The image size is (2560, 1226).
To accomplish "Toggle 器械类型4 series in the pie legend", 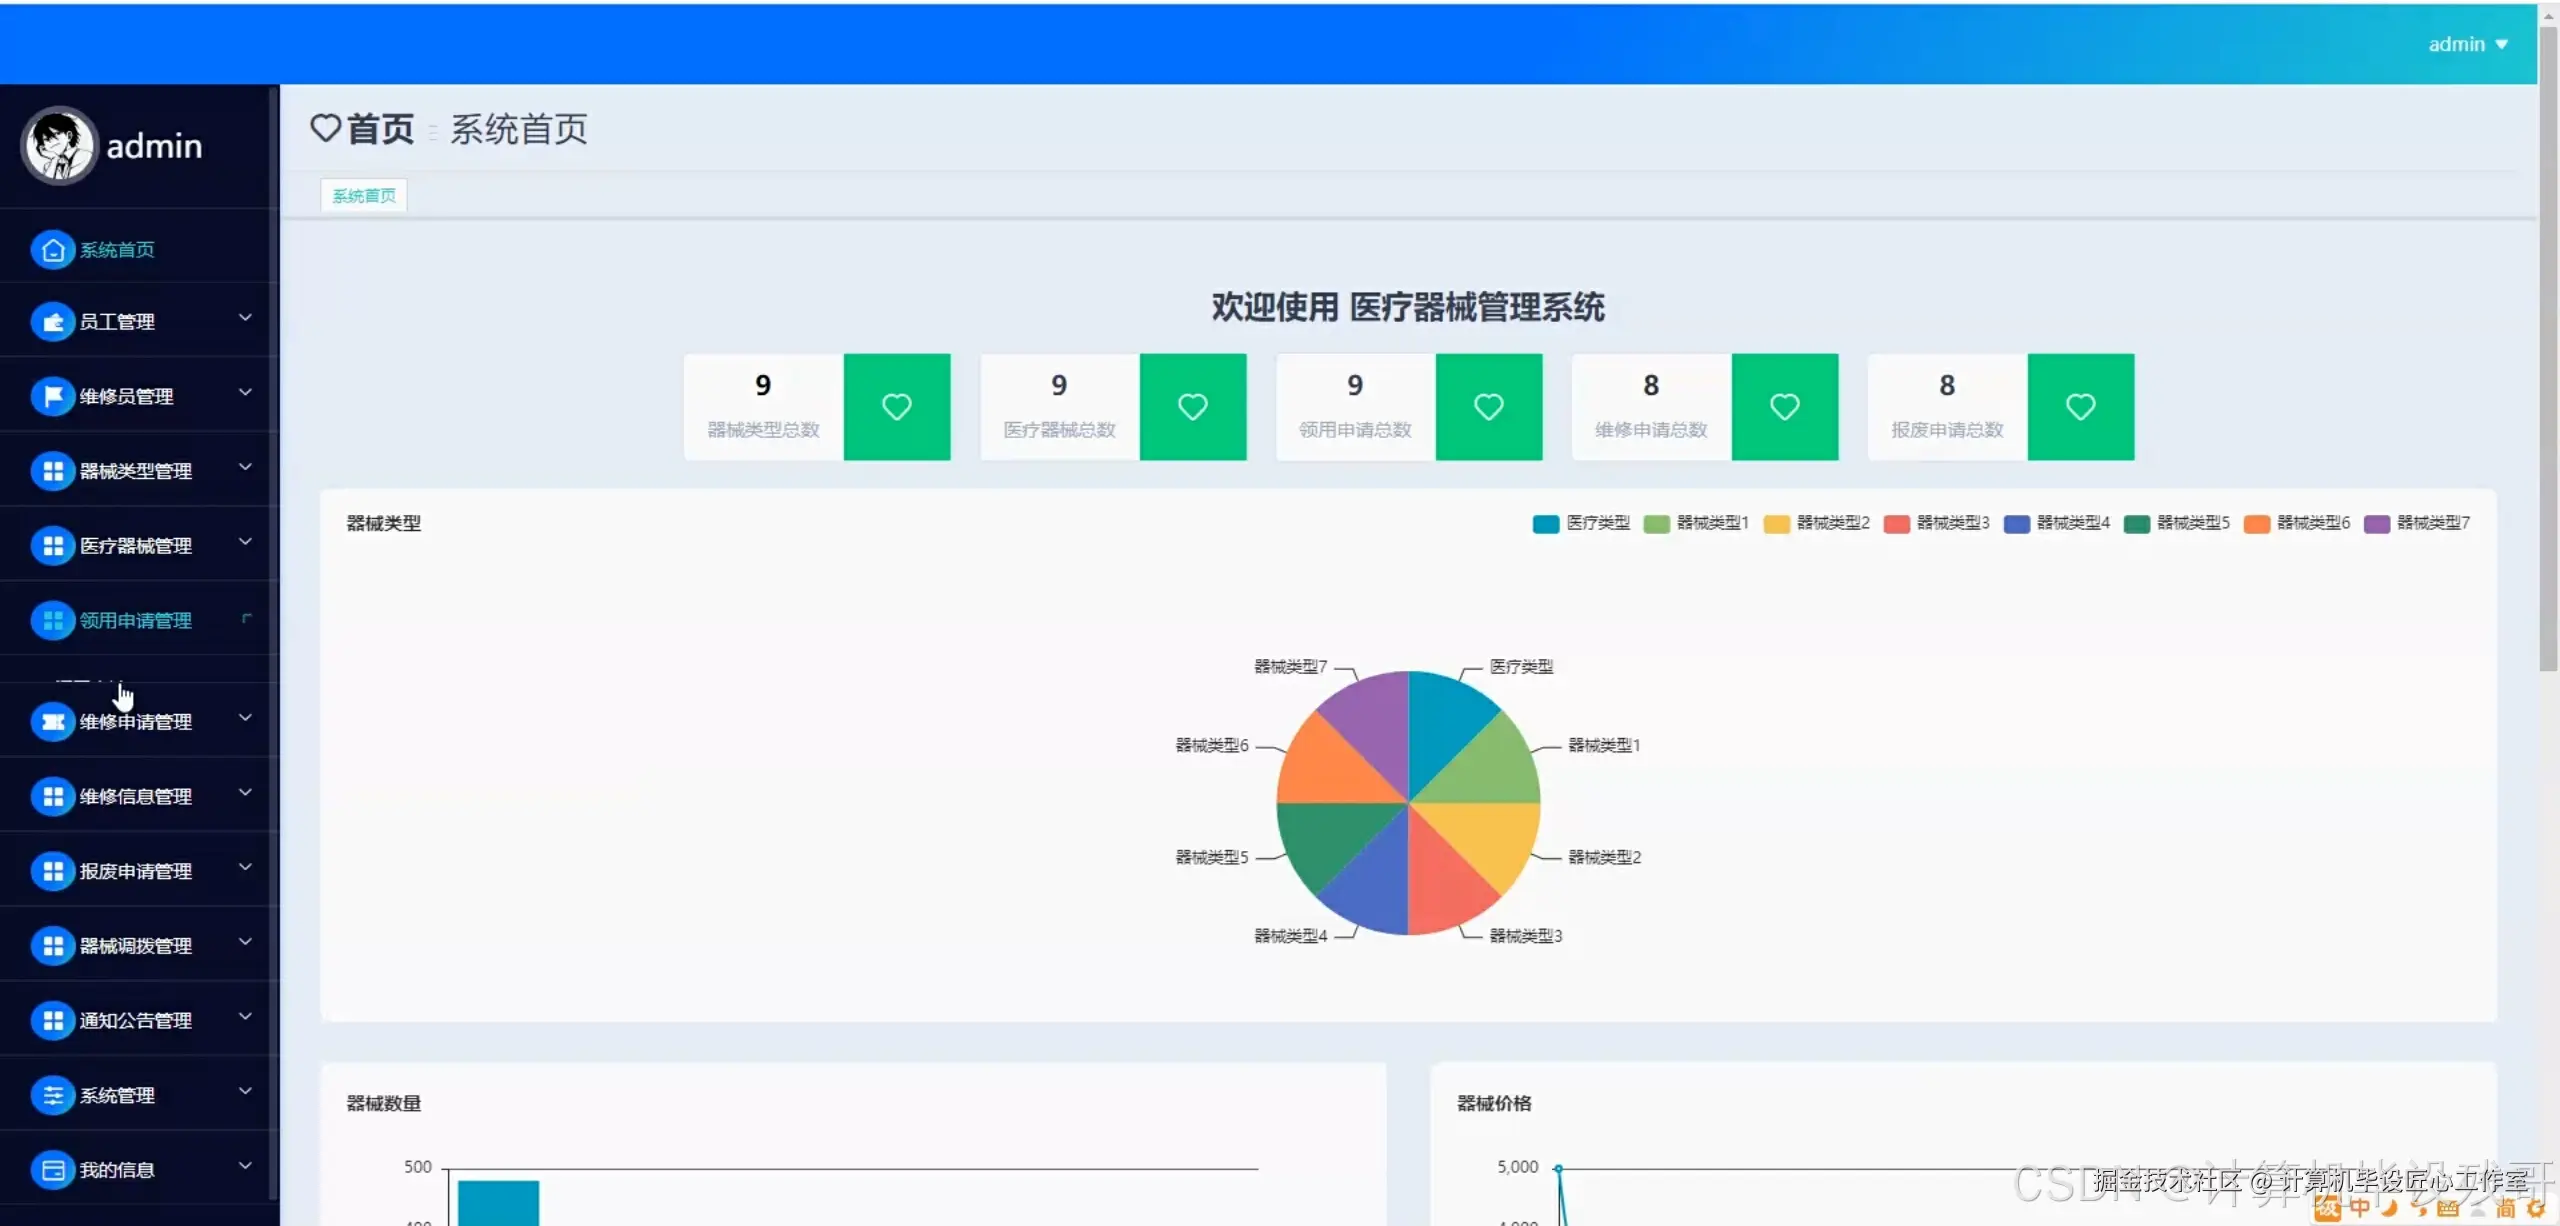I will pyautogui.click(x=2057, y=523).
